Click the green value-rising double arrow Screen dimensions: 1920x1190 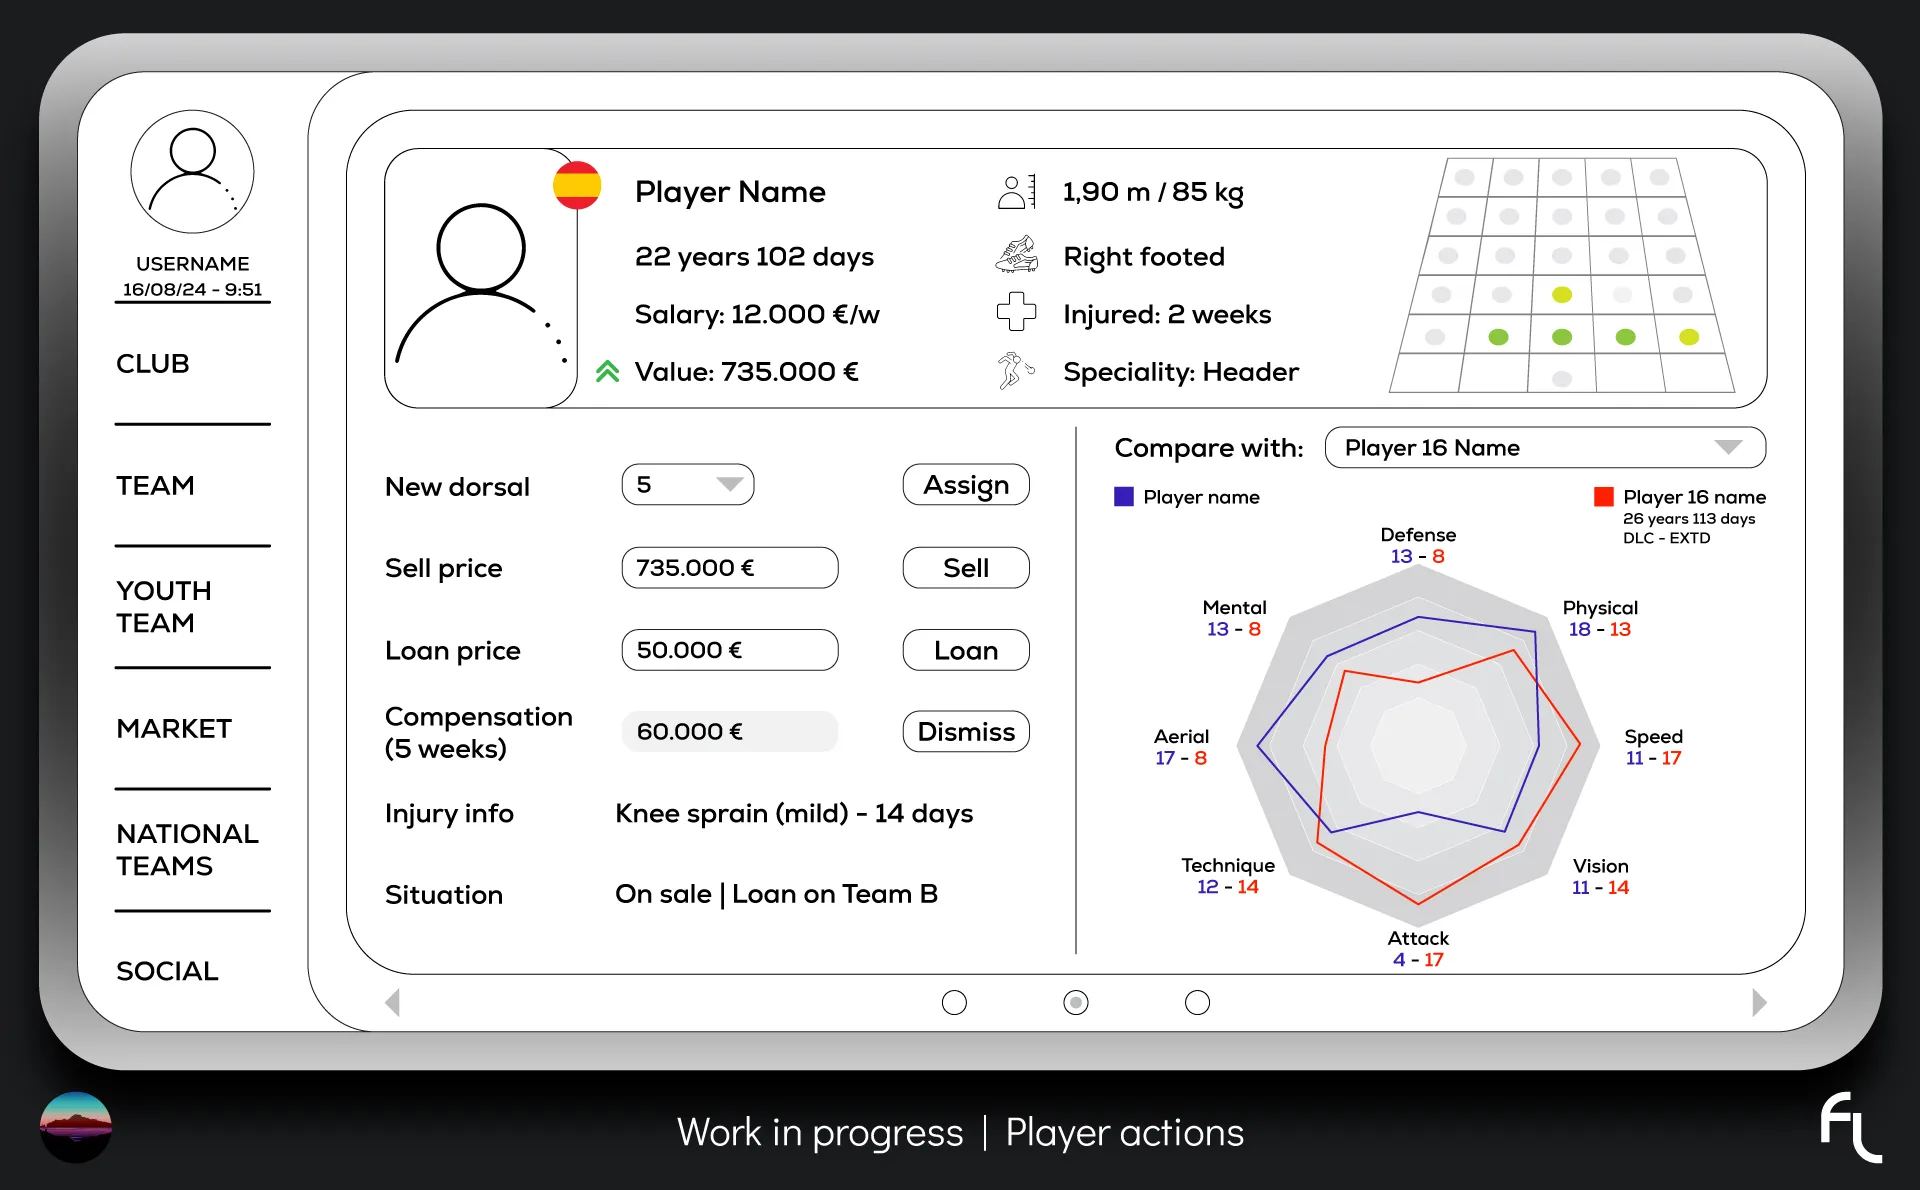pyautogui.click(x=607, y=372)
